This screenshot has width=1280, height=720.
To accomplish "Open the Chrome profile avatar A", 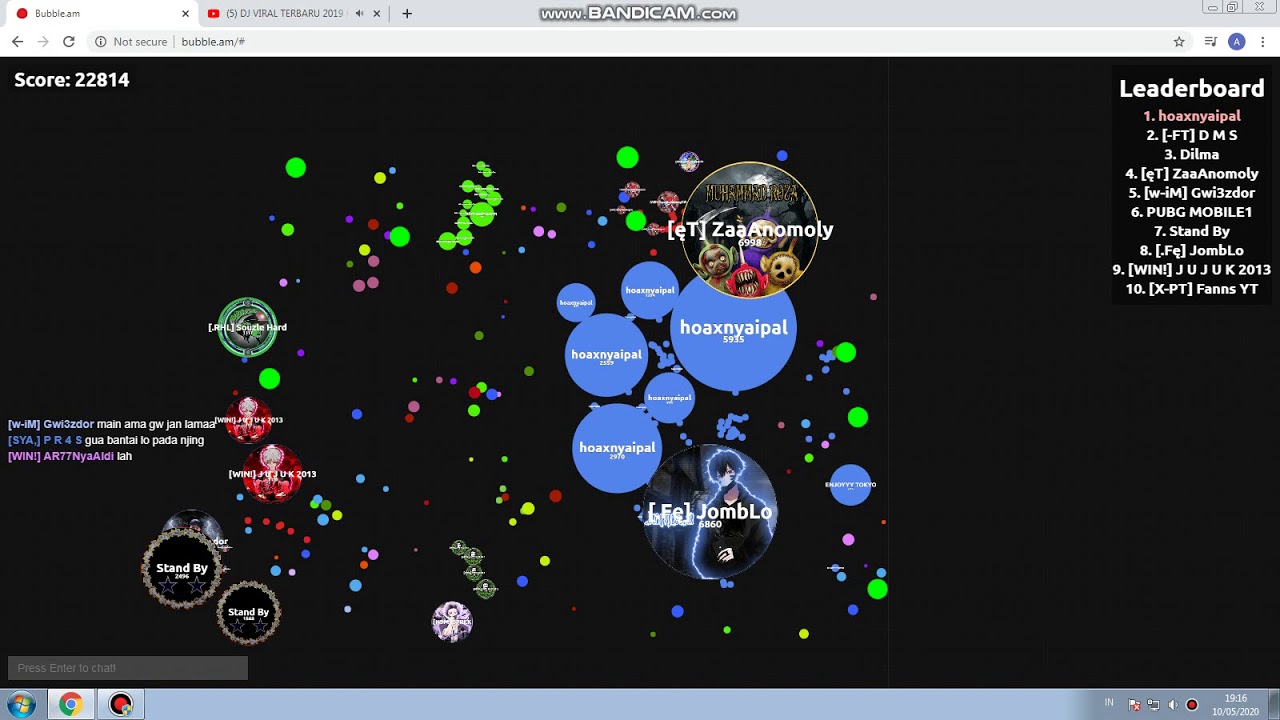I will click(x=1237, y=42).
